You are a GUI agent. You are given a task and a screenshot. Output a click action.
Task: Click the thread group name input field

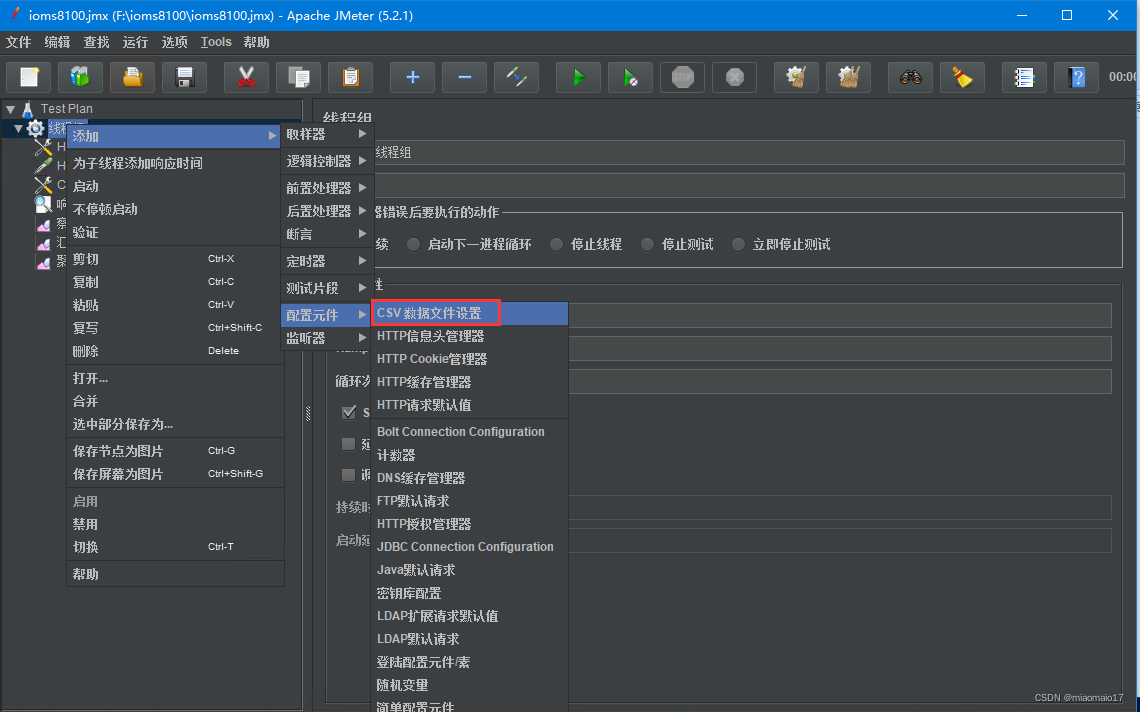[x=749, y=153]
